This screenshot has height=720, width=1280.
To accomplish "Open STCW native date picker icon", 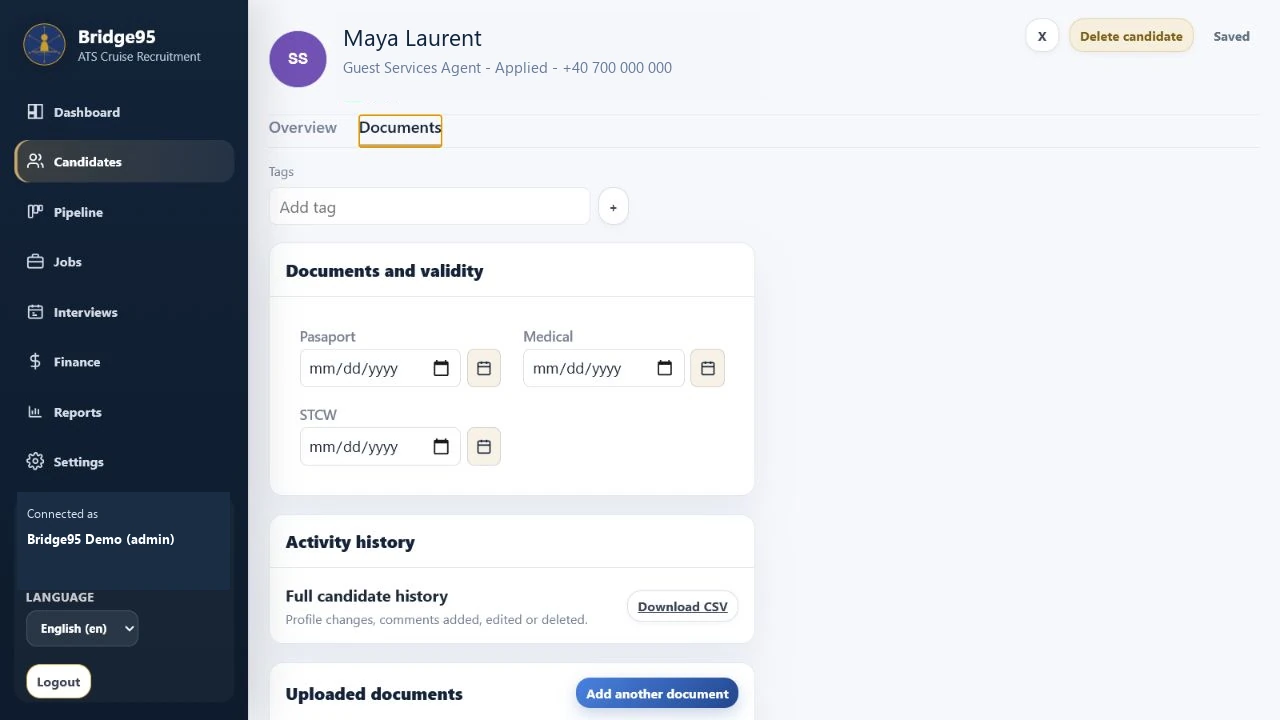I will (x=441, y=447).
